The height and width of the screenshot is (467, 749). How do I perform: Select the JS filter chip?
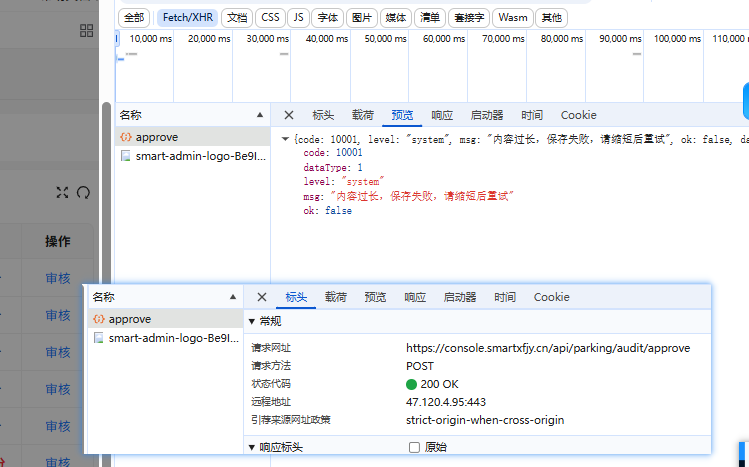pyautogui.click(x=299, y=18)
